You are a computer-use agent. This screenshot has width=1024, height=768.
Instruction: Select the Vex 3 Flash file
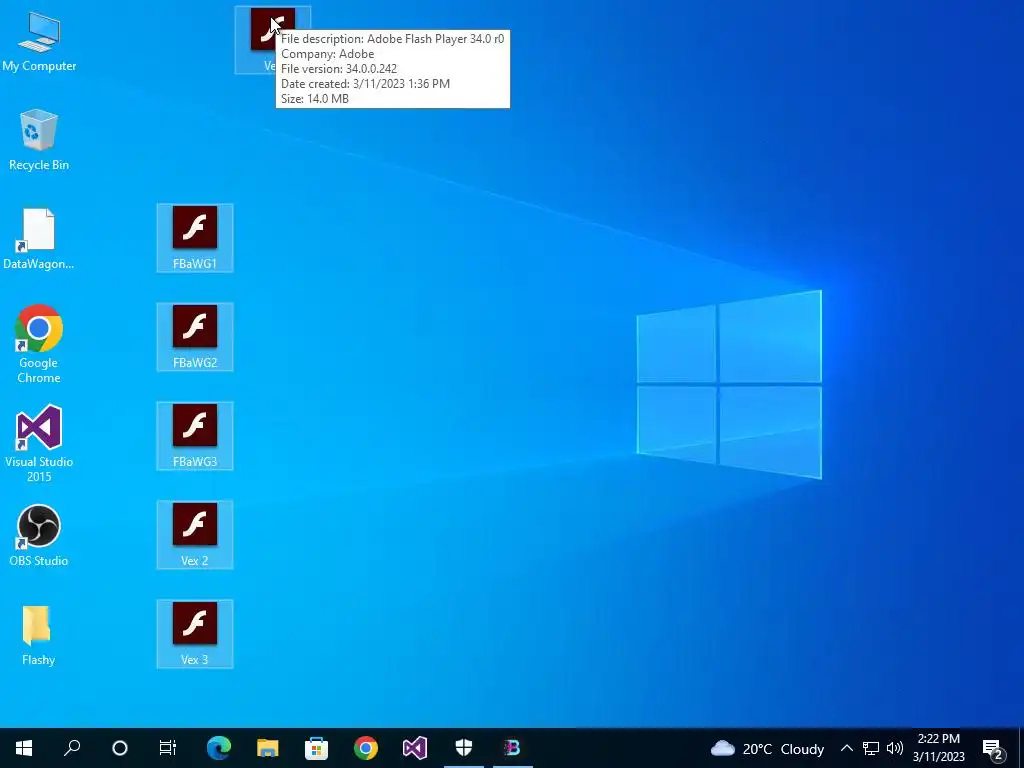tap(195, 634)
